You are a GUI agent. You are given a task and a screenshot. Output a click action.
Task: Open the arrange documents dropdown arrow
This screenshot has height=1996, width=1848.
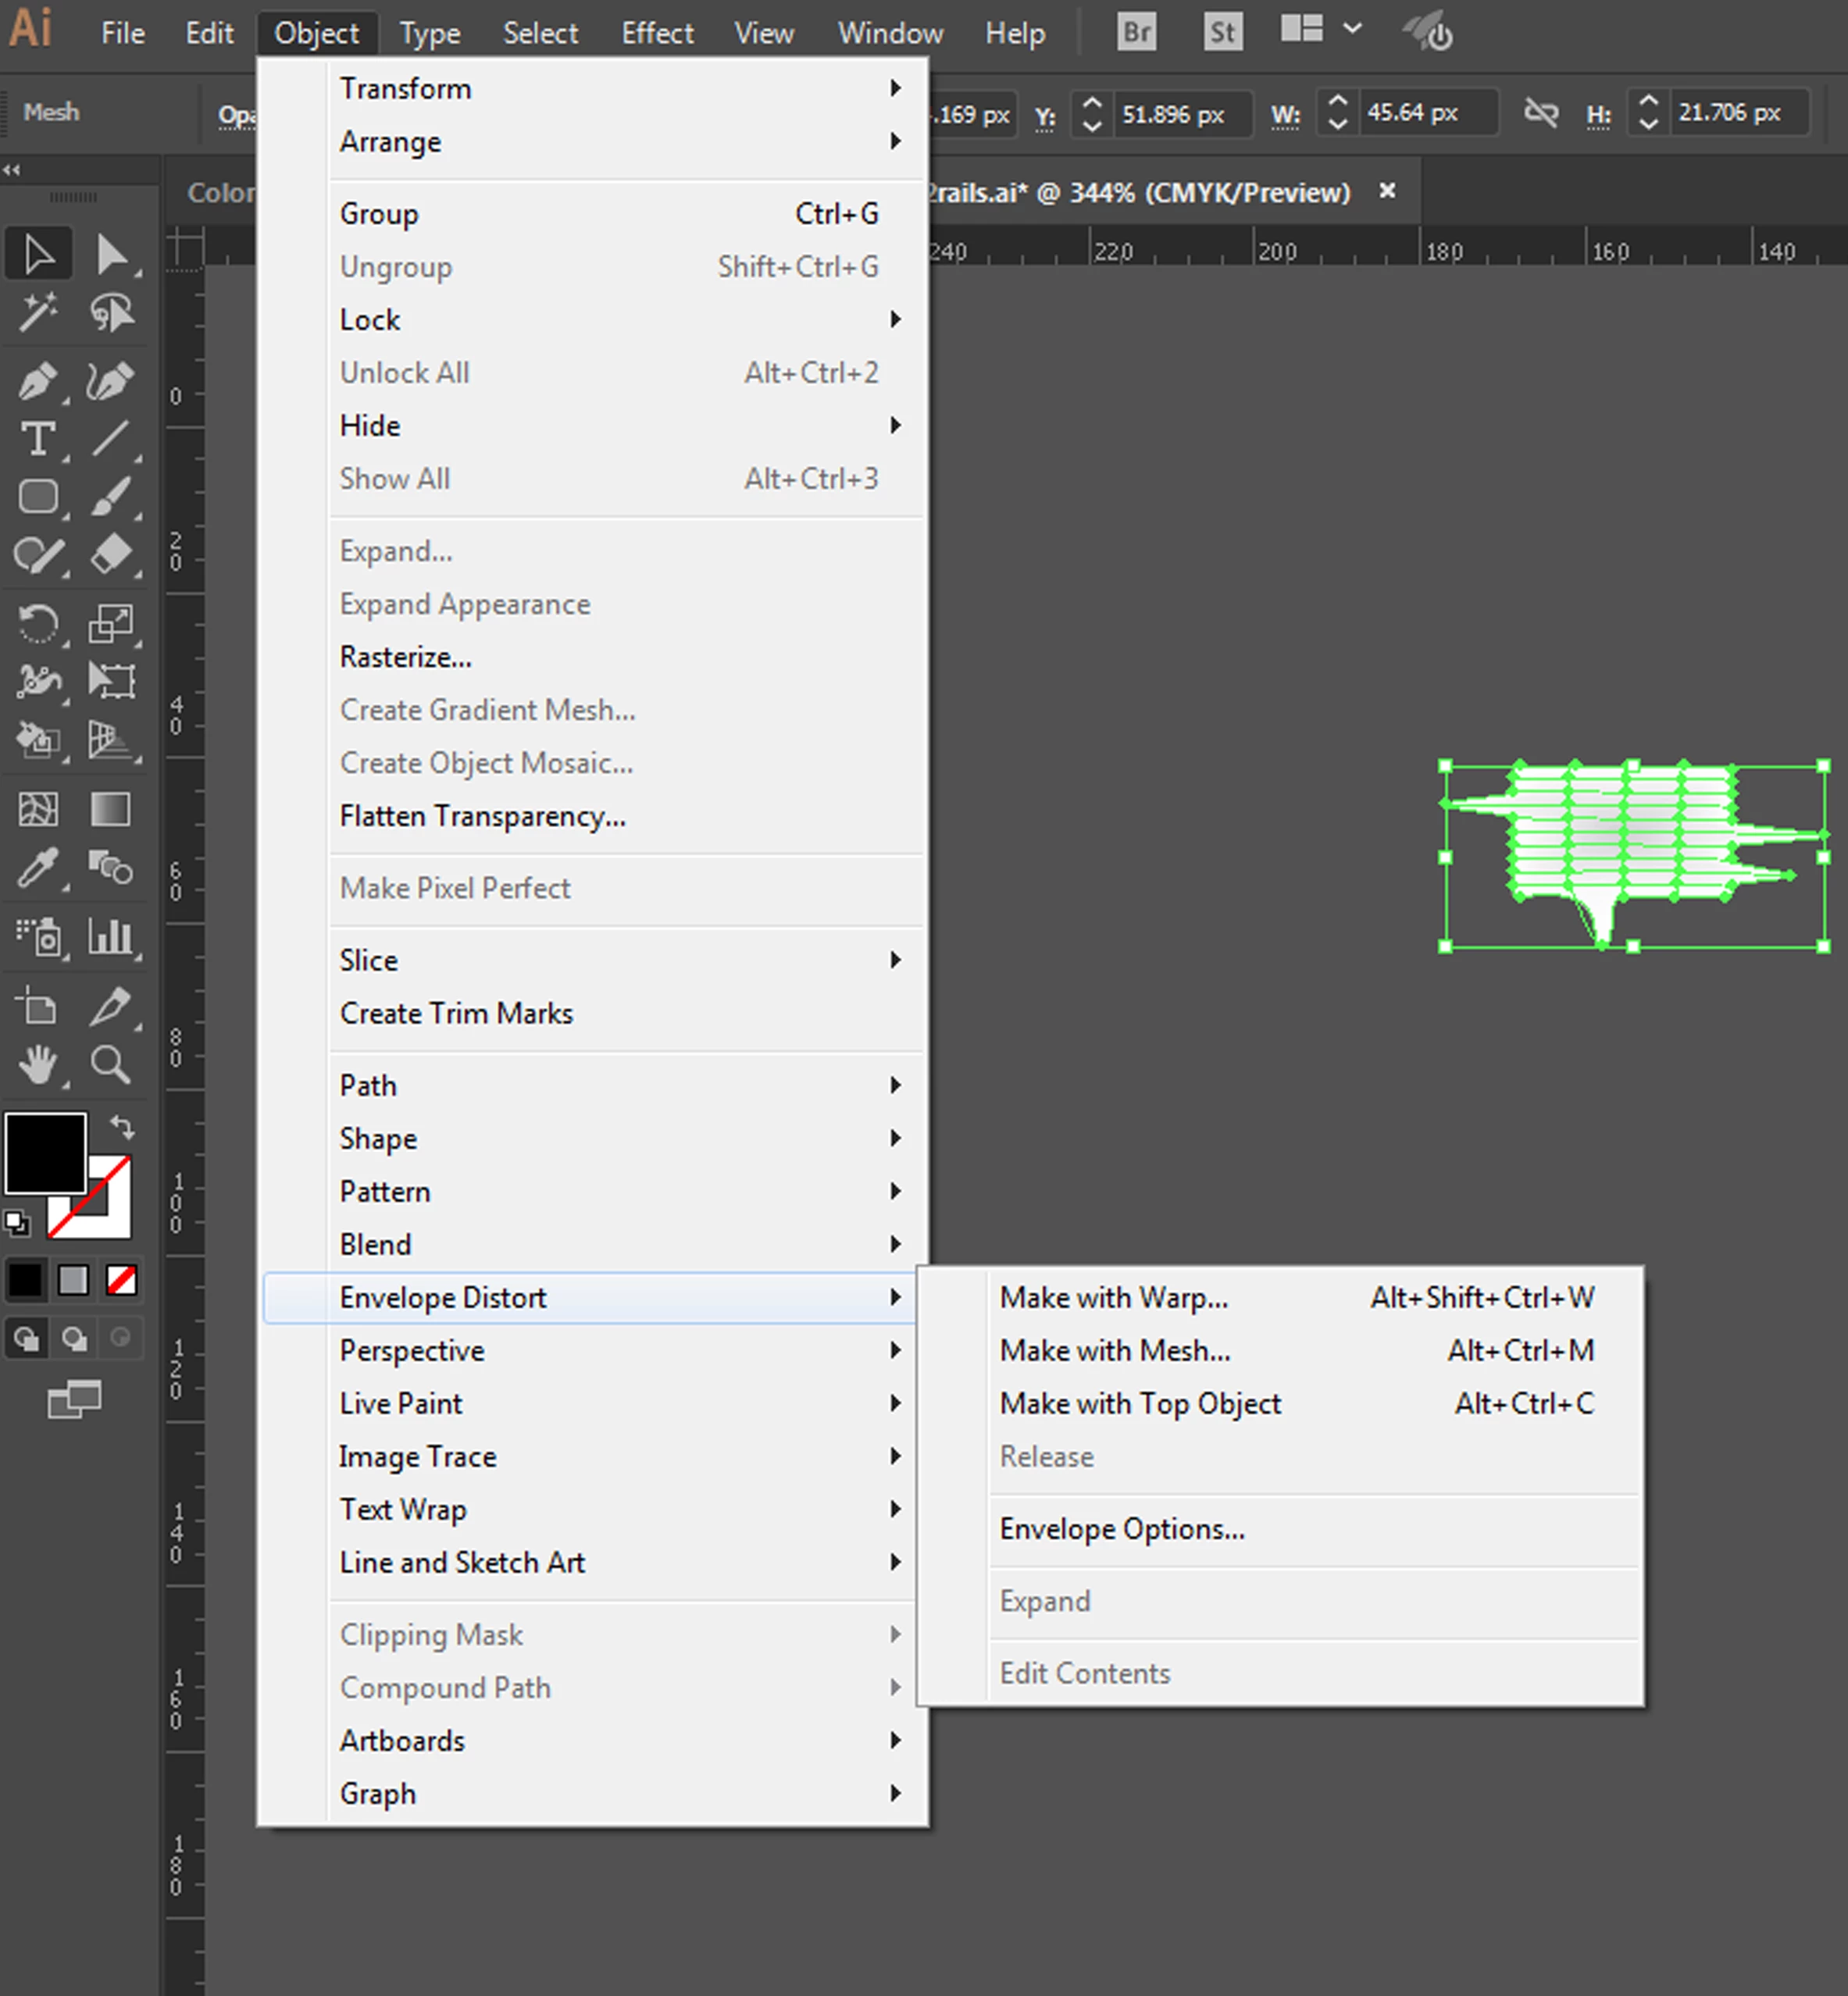(x=1352, y=29)
